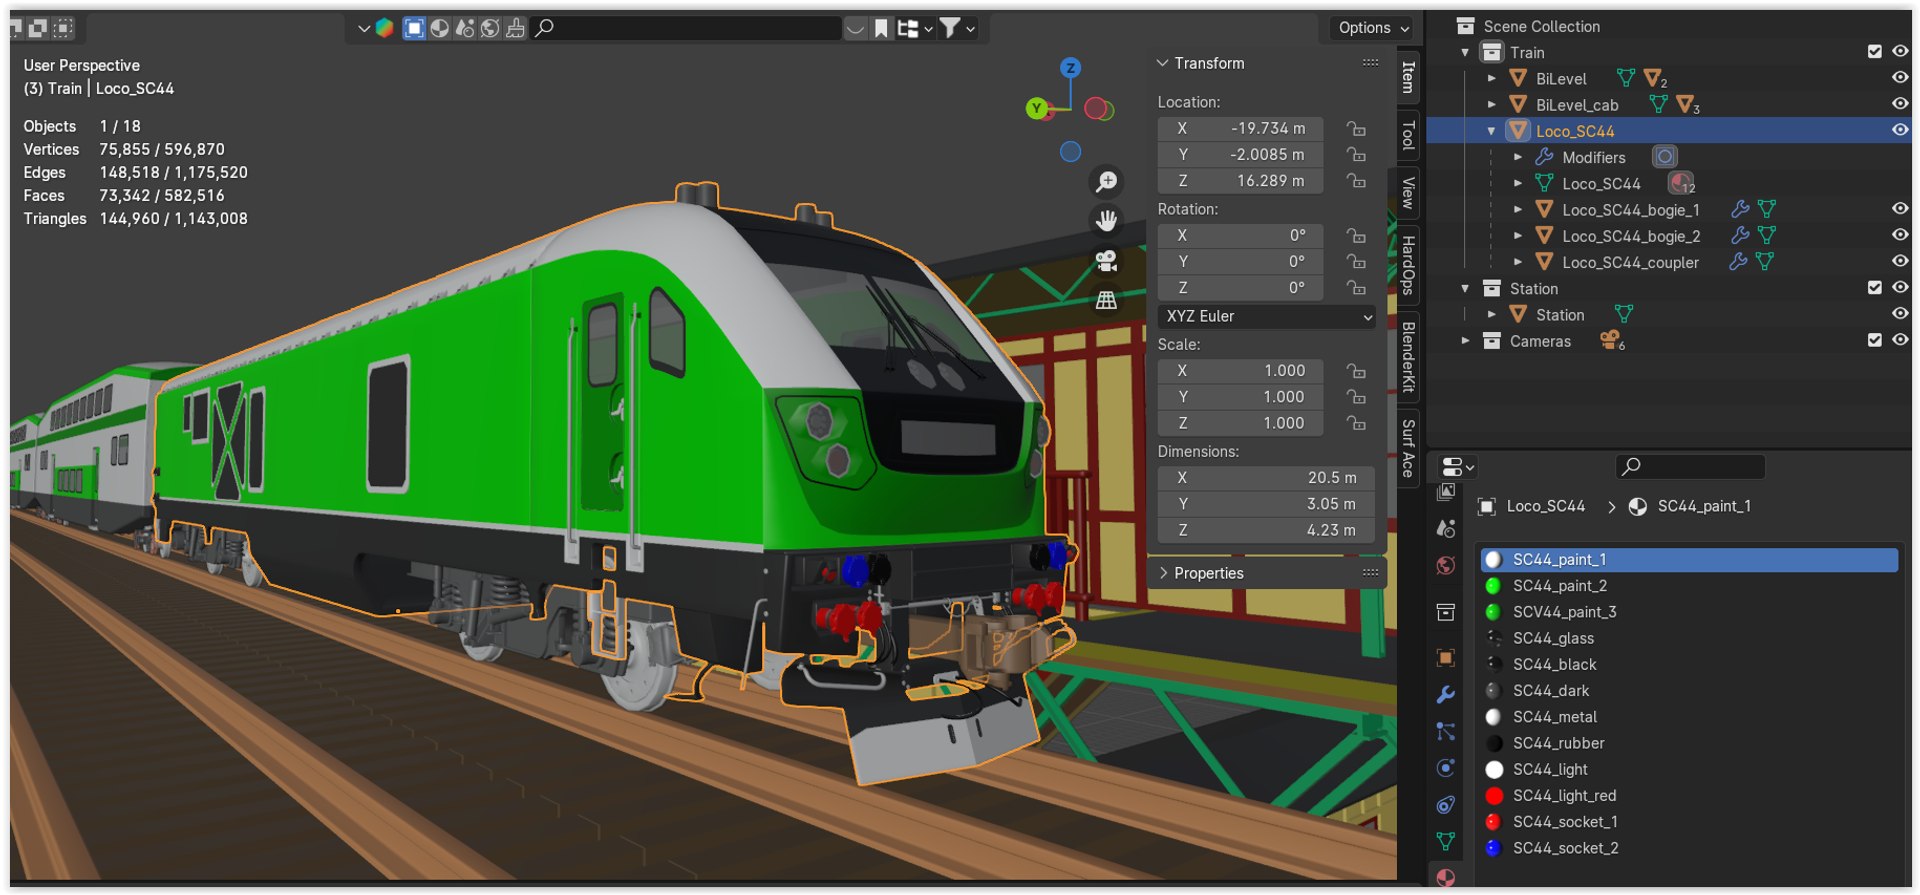1920x895 pixels.
Task: Hide BiLevel_cab with its eye icon
Action: [1900, 104]
